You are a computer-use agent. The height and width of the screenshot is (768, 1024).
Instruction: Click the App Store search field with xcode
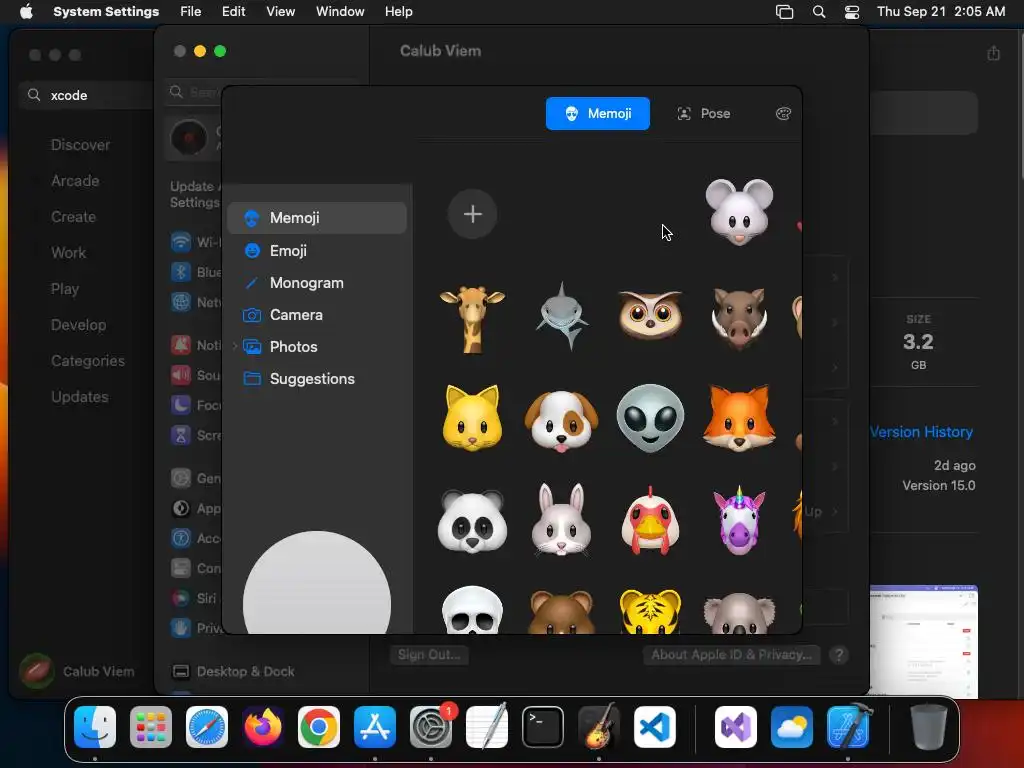(x=88, y=95)
